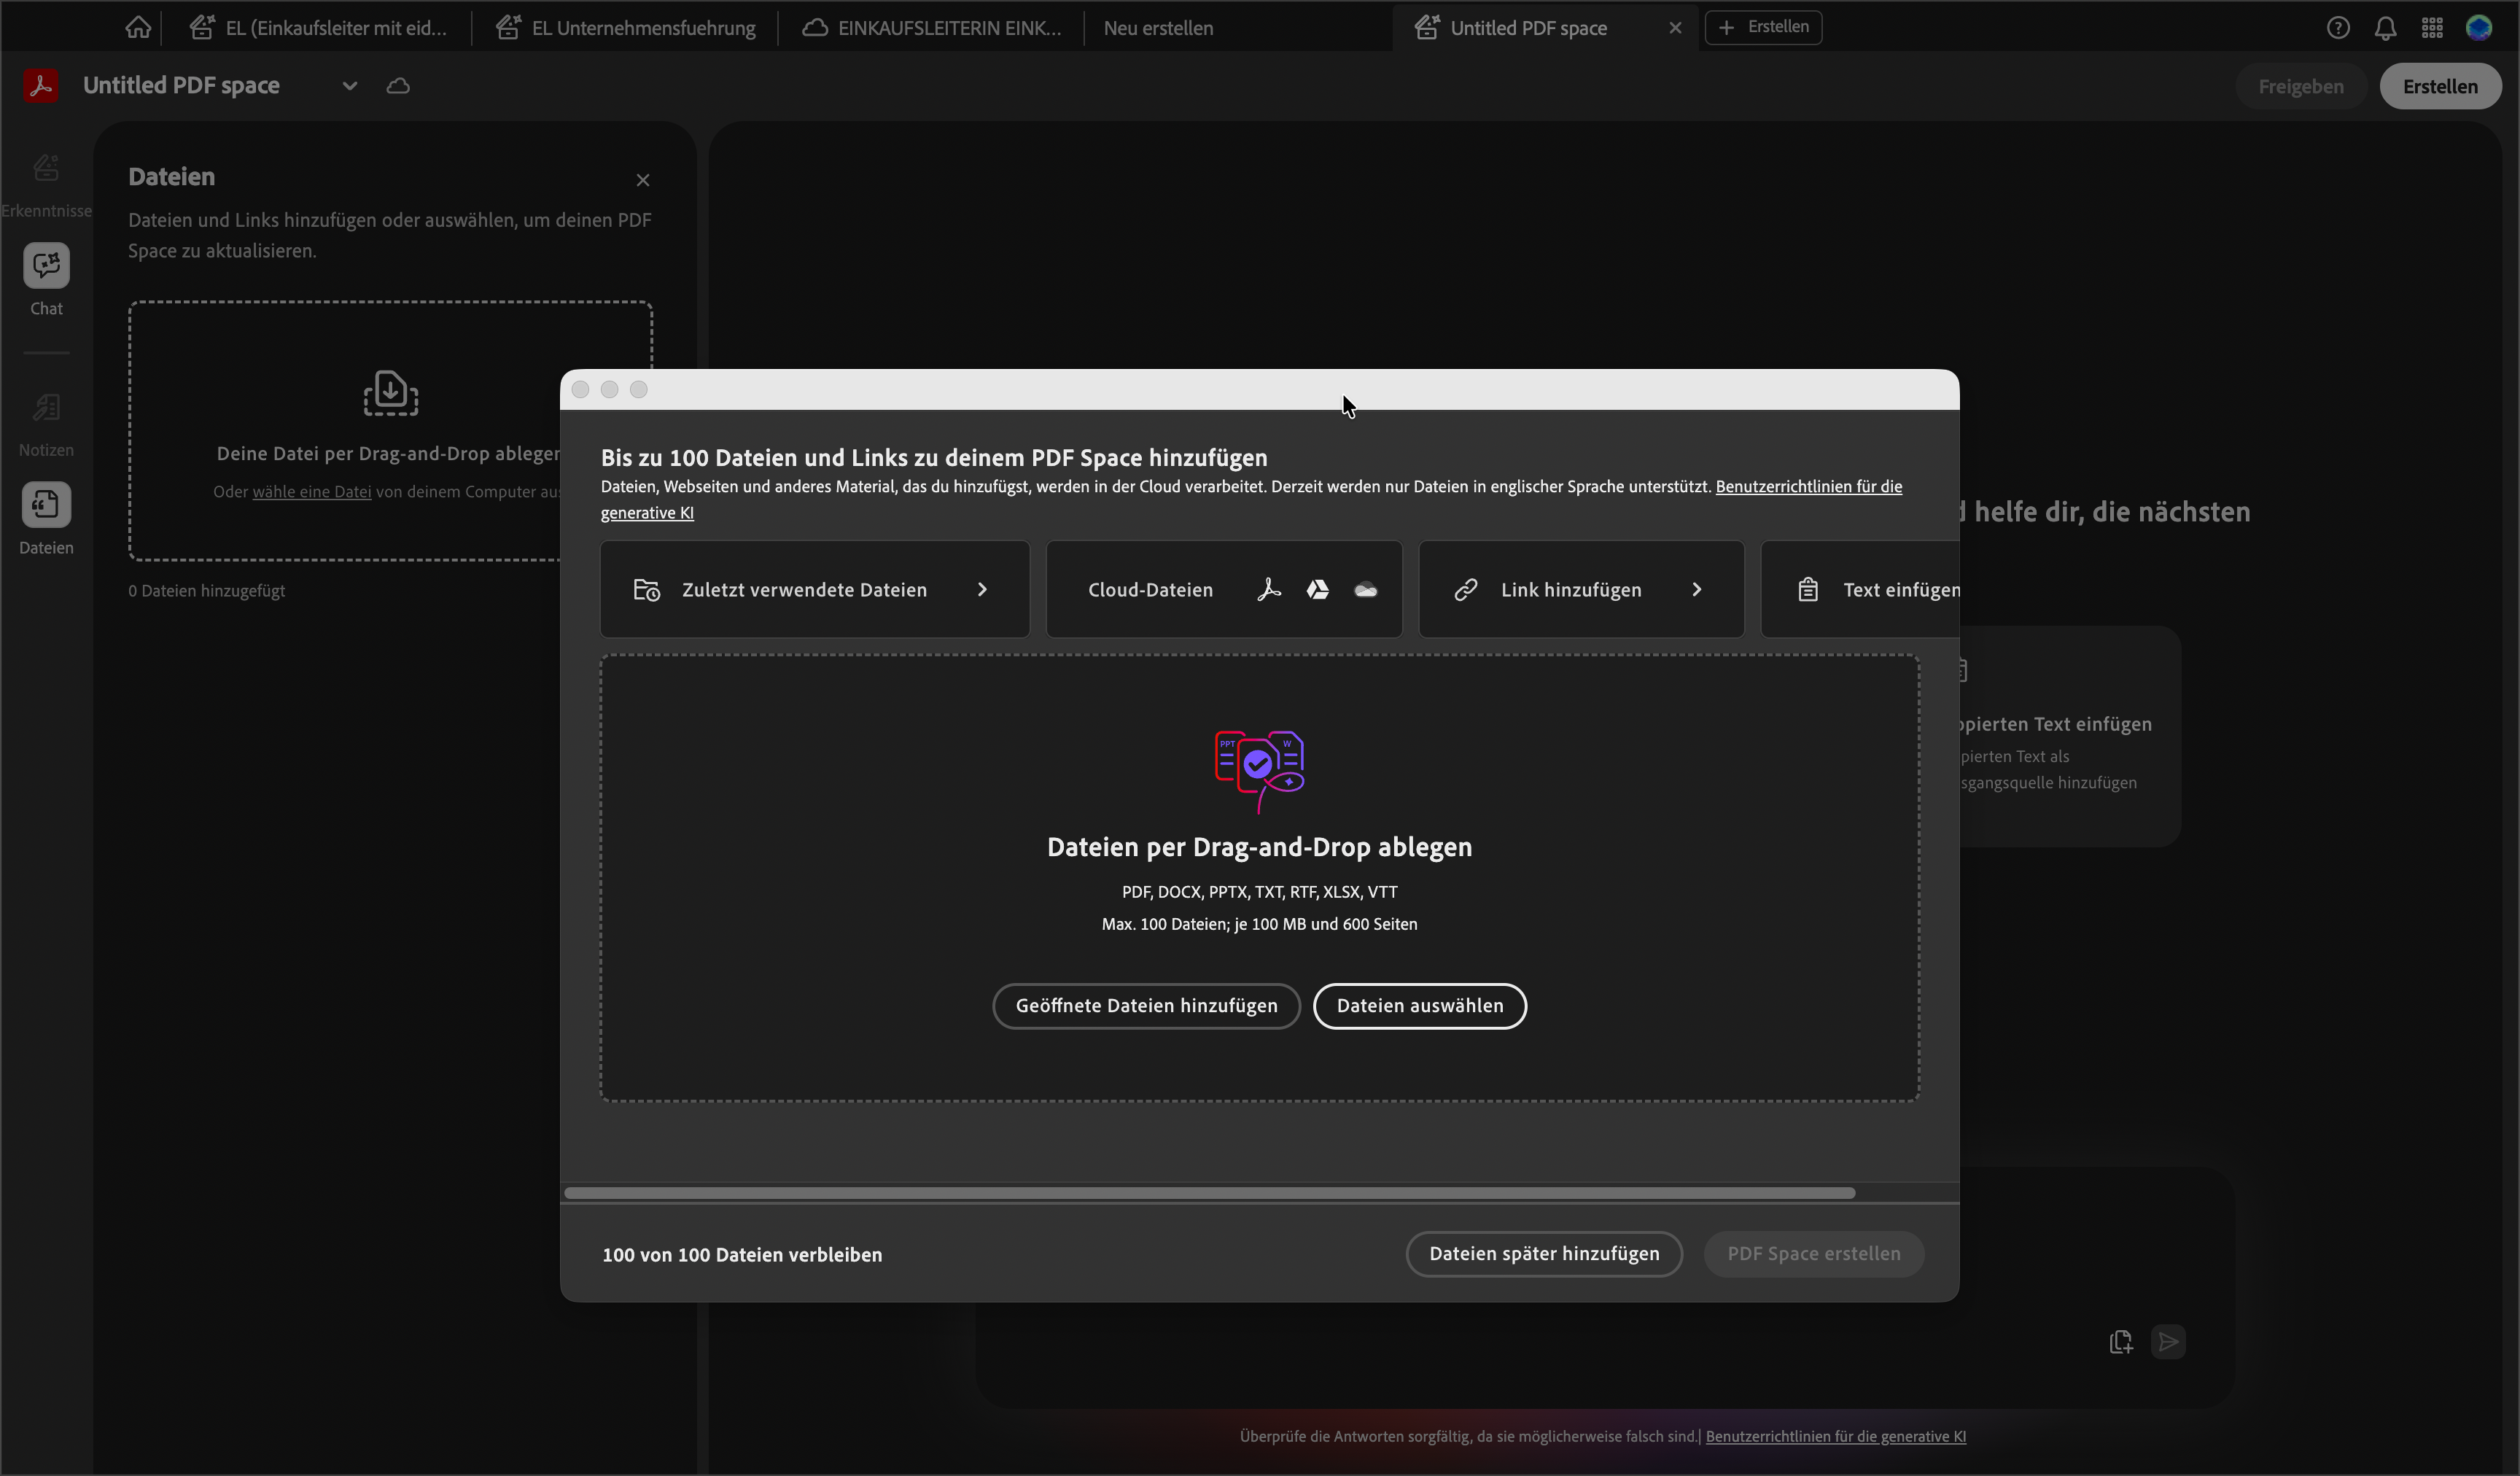Click the user profile avatar
The width and height of the screenshot is (2520, 1476).
point(2479,28)
